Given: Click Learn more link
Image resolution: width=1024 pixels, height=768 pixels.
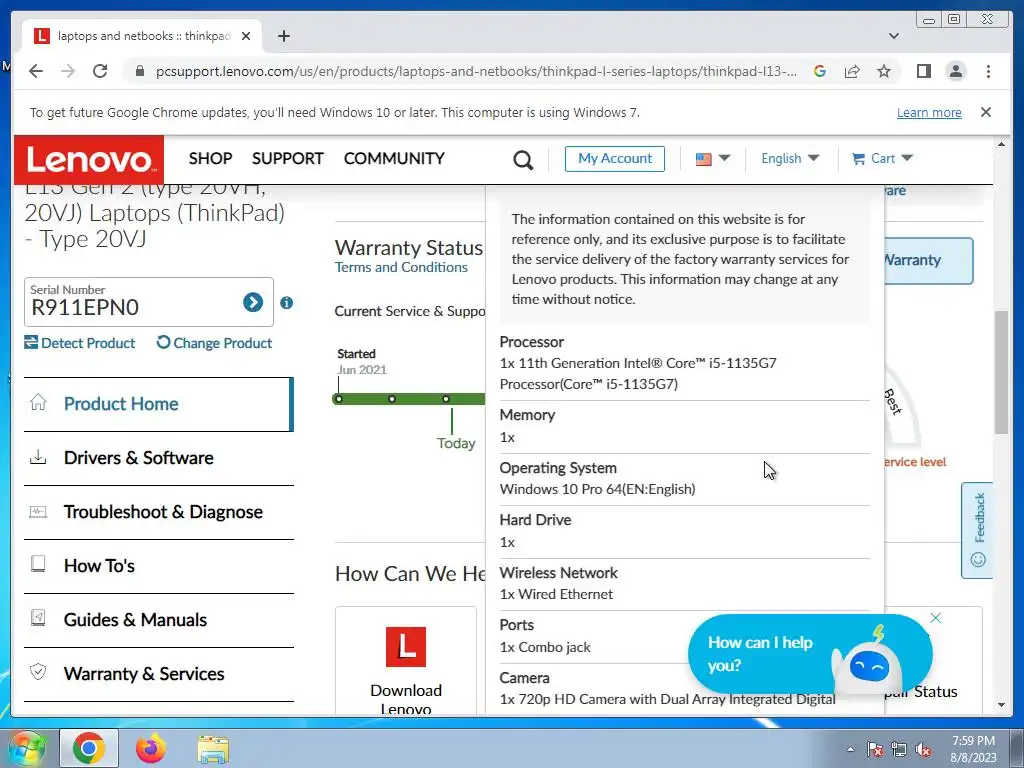Looking at the screenshot, I should 929,112.
